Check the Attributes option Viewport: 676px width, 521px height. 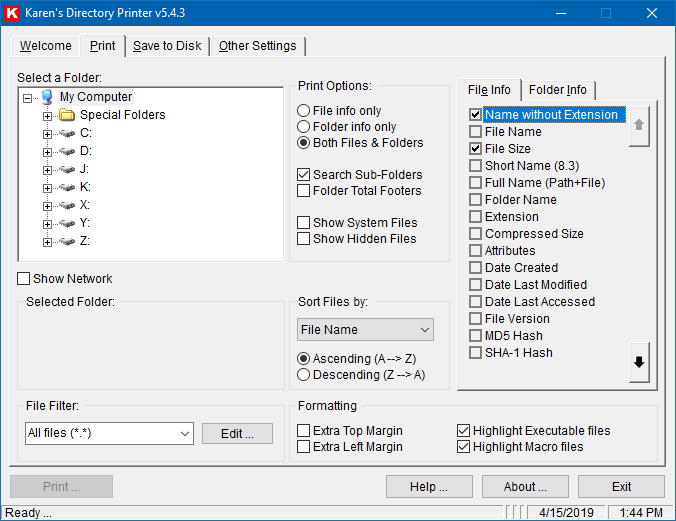[475, 251]
